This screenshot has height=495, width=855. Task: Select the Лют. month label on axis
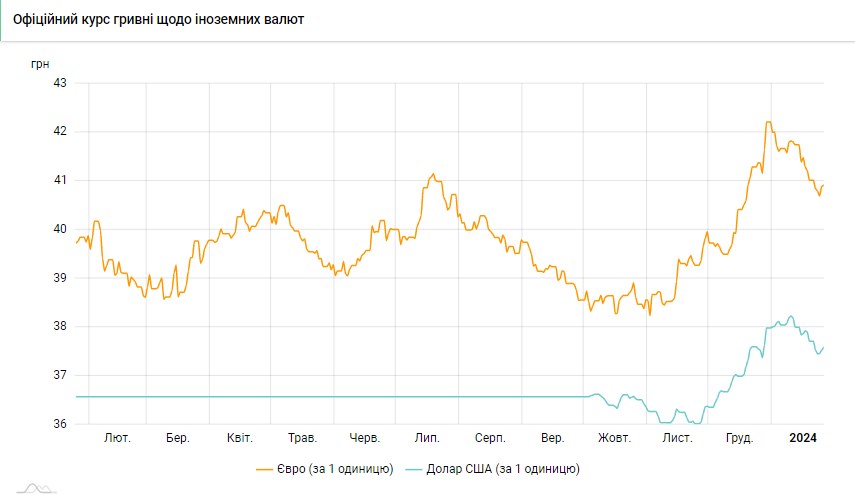click(x=116, y=439)
